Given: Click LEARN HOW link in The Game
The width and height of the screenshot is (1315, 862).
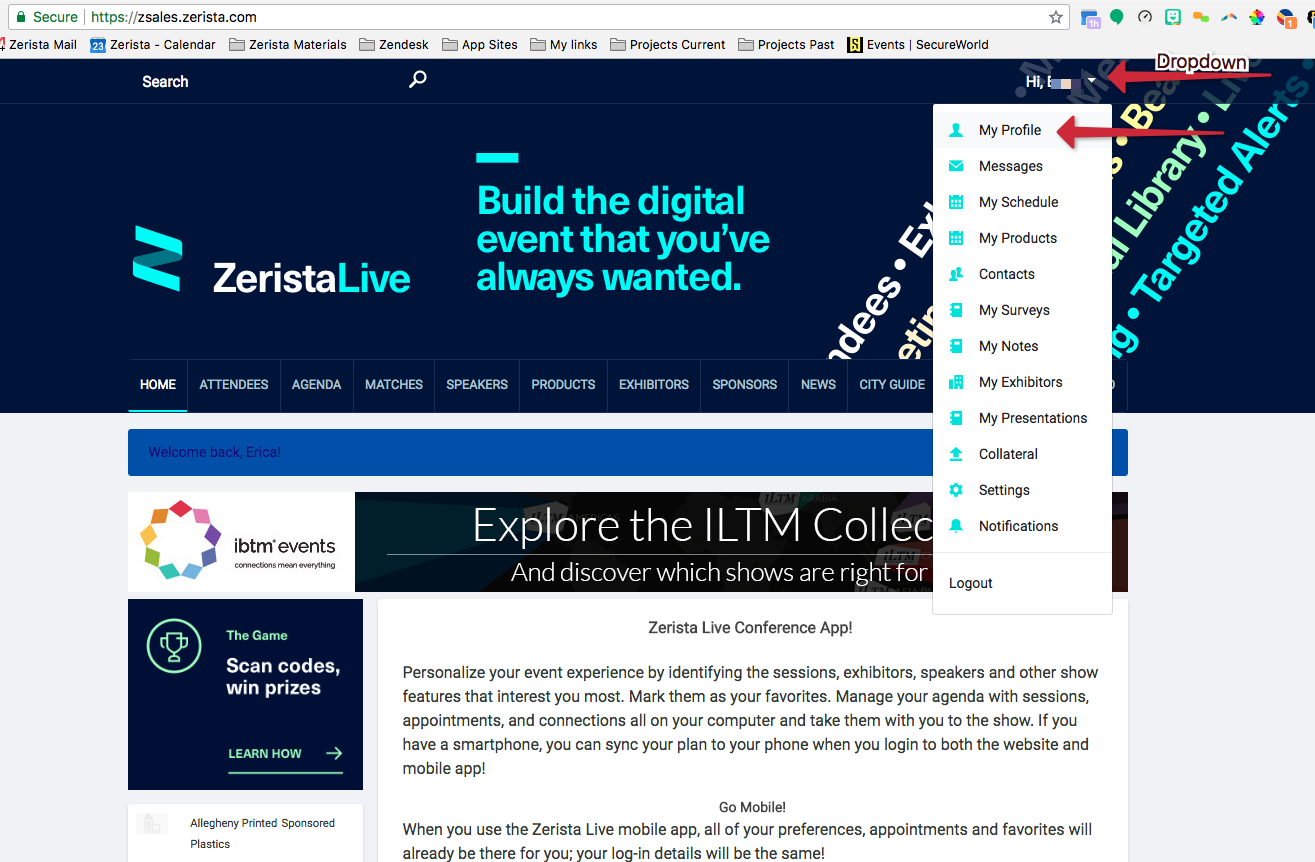Looking at the screenshot, I should point(285,754).
